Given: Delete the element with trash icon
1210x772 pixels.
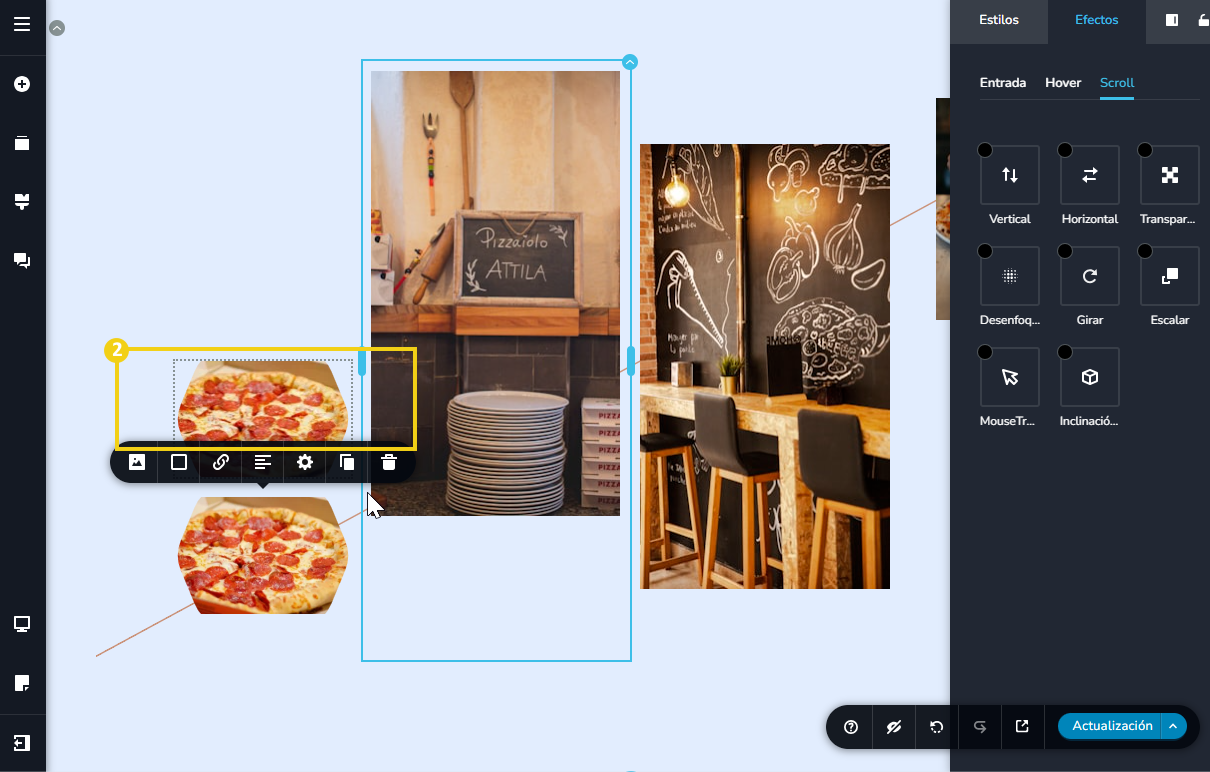Looking at the screenshot, I should tap(389, 462).
